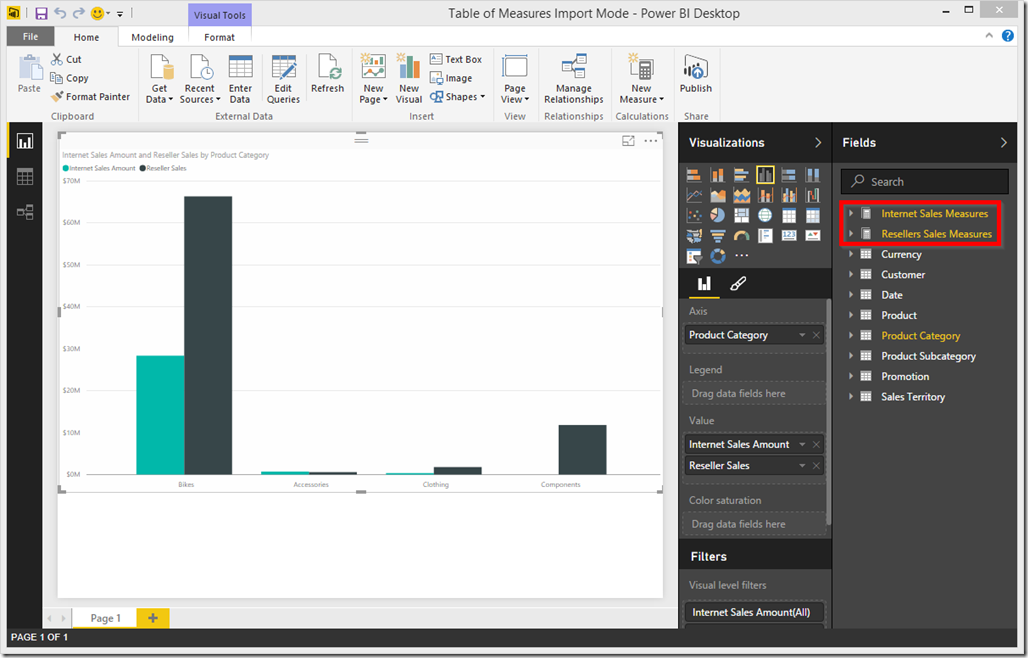Select the scatter chart visualization
Image resolution: width=1028 pixels, height=658 pixels.
tap(694, 216)
